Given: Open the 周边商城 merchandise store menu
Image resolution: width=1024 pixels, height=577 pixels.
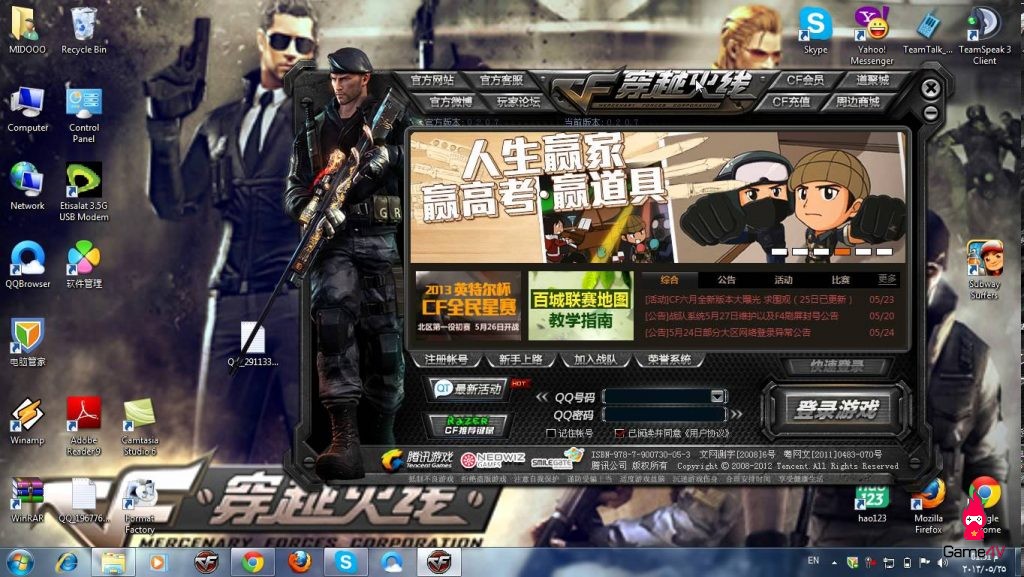Looking at the screenshot, I should point(858,102).
